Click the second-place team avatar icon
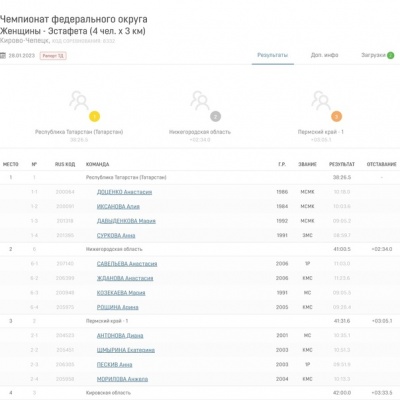Screen dimensions: 400x400 (200, 100)
